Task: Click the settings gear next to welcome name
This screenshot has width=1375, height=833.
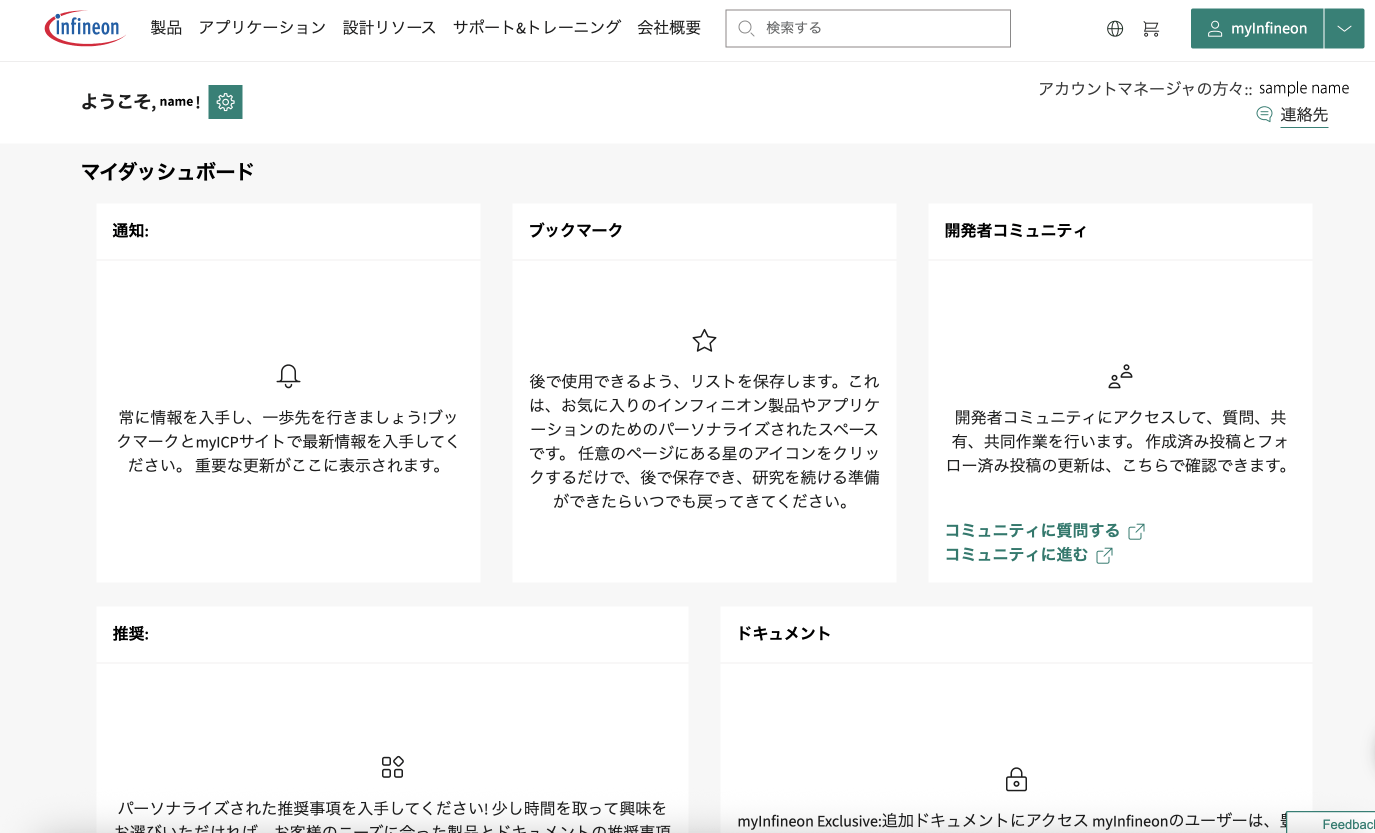Action: (x=225, y=102)
